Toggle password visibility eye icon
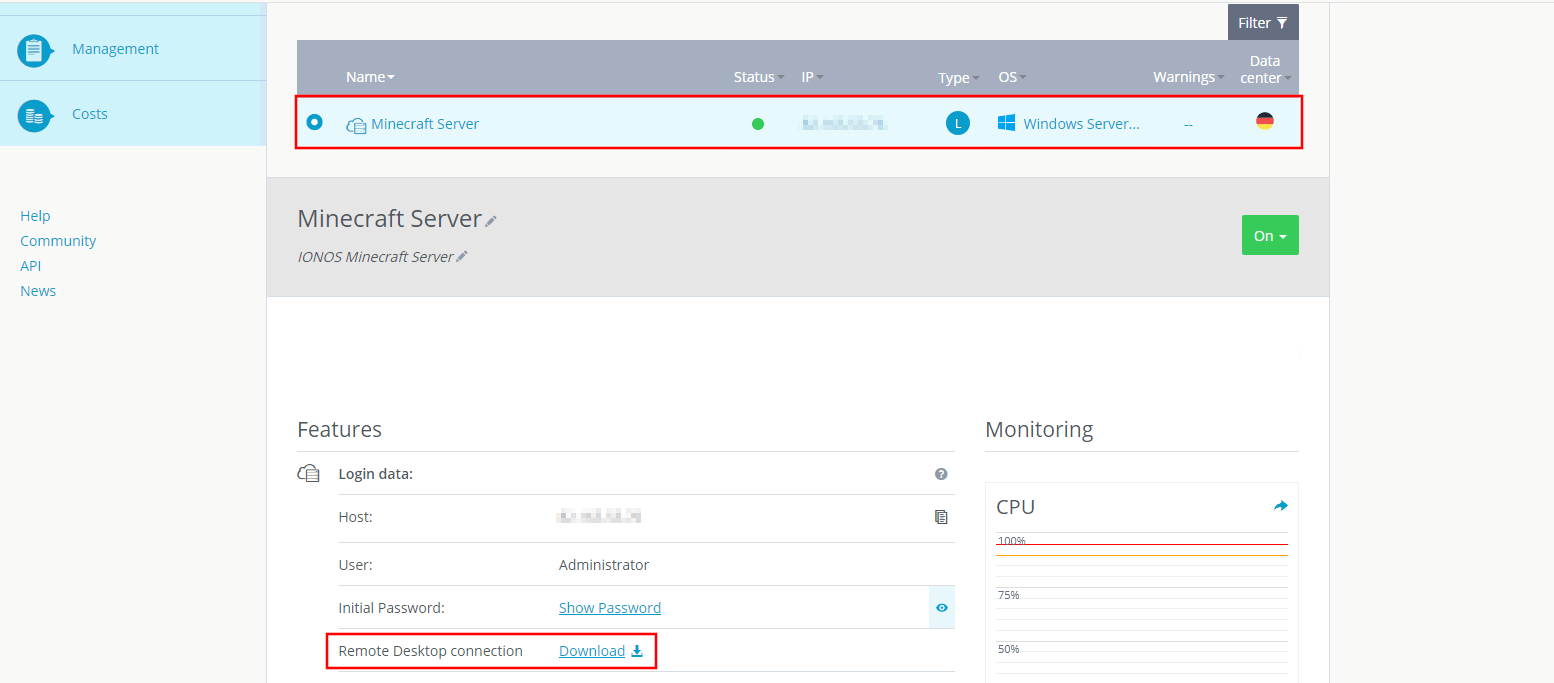 tap(941, 607)
